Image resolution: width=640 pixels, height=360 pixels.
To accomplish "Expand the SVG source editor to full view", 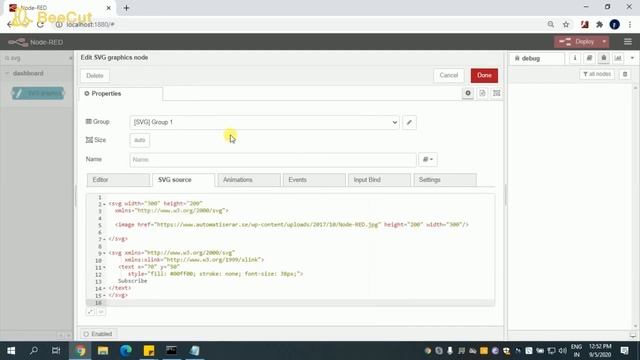I will pos(90,311).
